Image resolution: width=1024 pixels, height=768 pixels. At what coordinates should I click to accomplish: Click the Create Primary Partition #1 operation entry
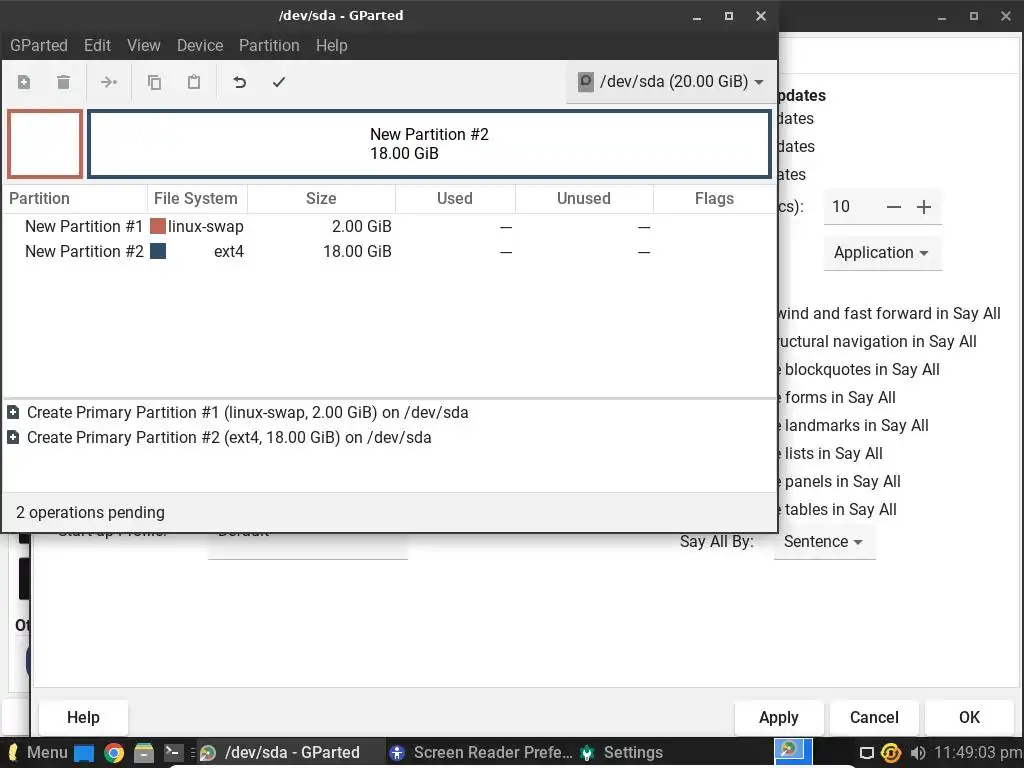[x=248, y=413]
